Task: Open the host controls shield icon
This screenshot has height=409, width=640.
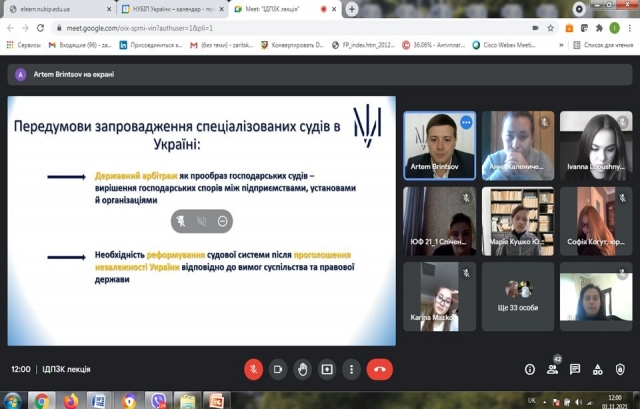Action: (x=622, y=369)
